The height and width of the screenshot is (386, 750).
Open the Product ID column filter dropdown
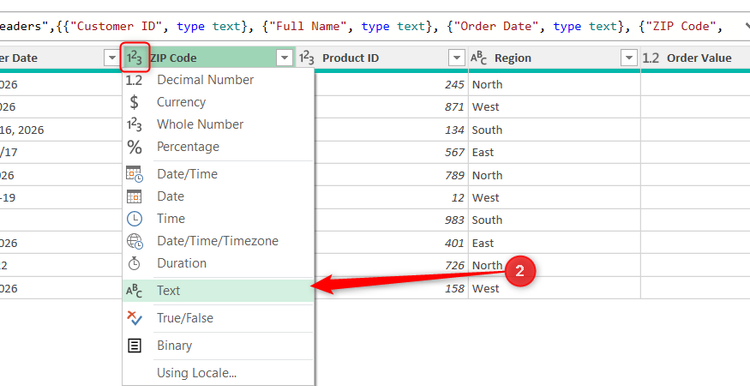point(456,58)
